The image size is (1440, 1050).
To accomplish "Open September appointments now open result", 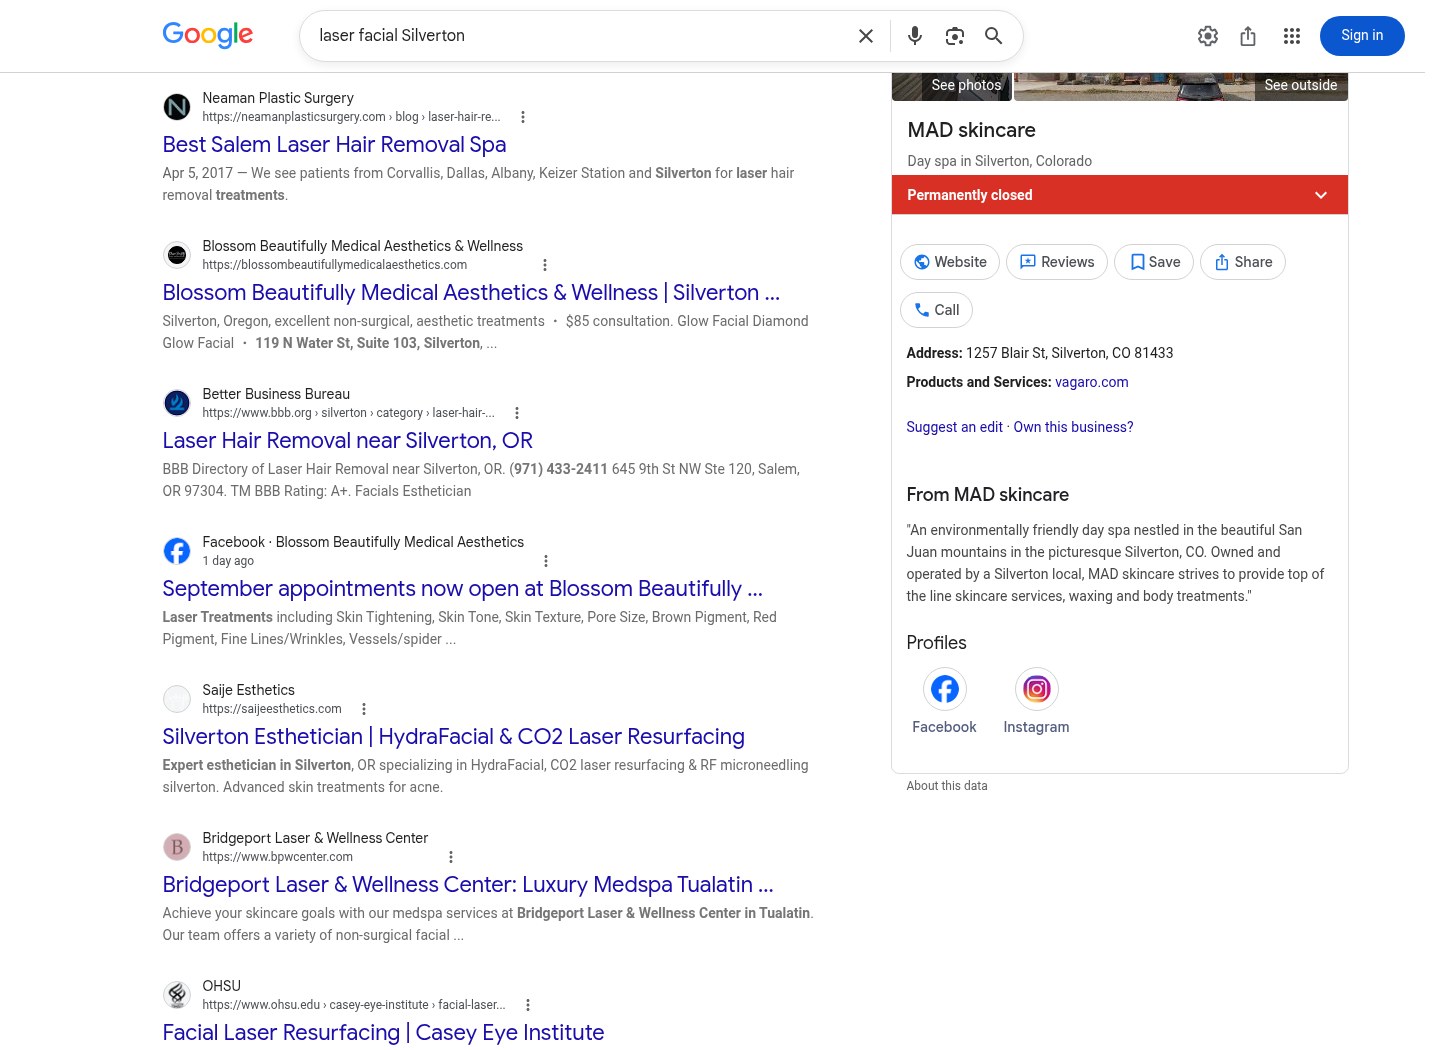I will [x=463, y=589].
